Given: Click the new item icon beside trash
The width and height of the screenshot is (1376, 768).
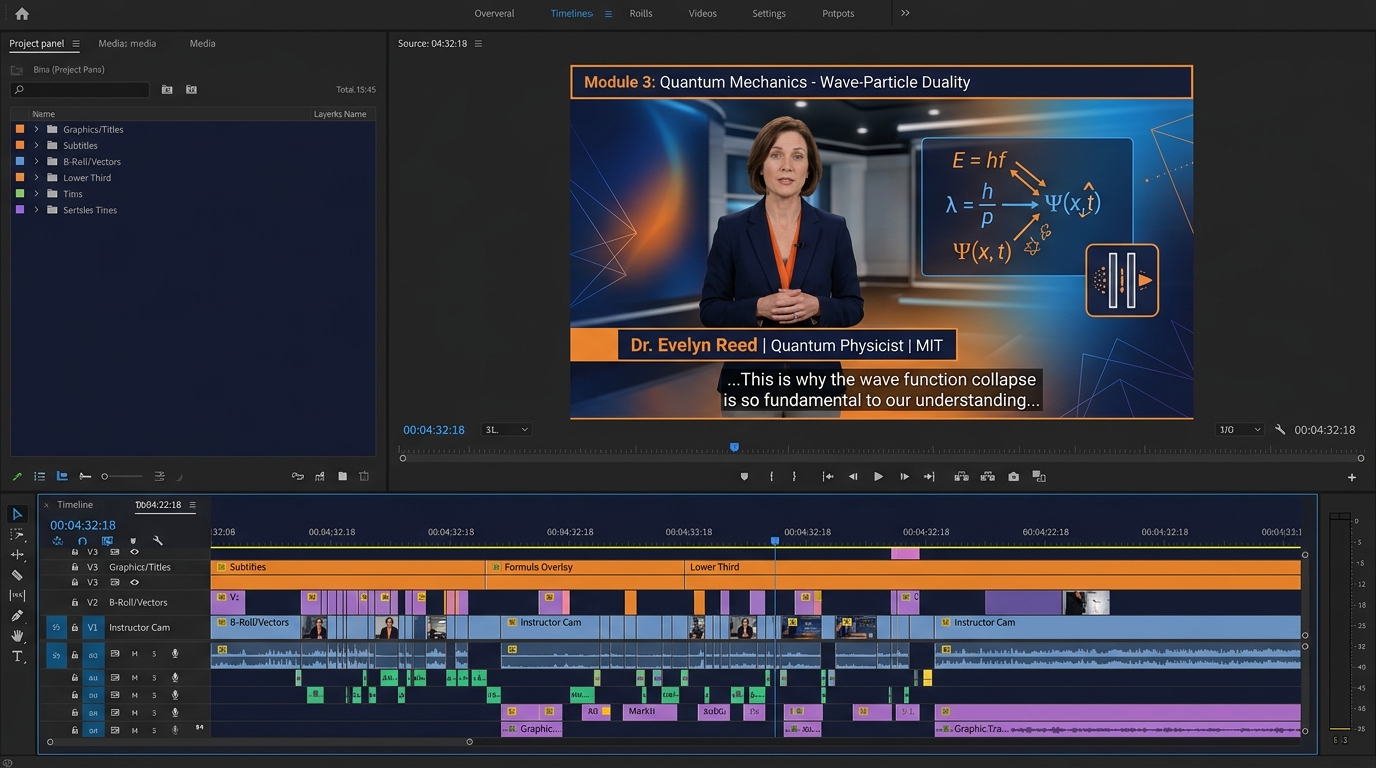Looking at the screenshot, I should 342,476.
